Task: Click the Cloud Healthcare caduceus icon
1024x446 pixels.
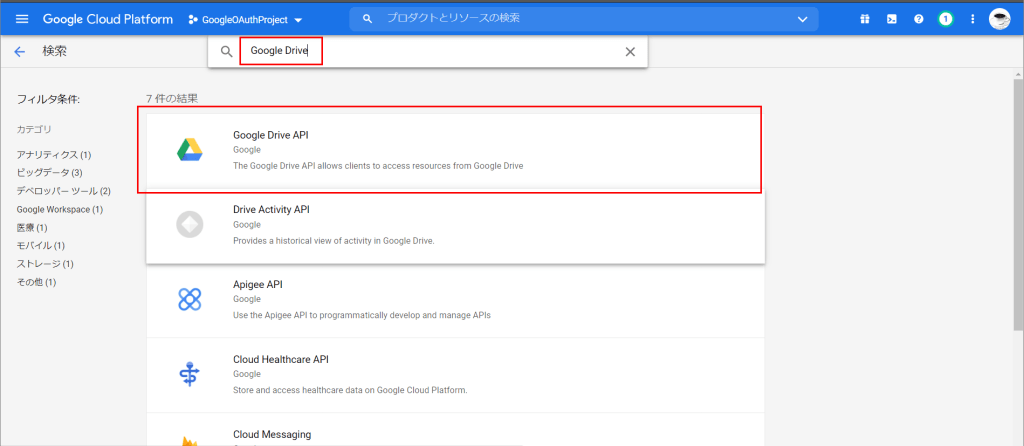Action: coord(189,374)
